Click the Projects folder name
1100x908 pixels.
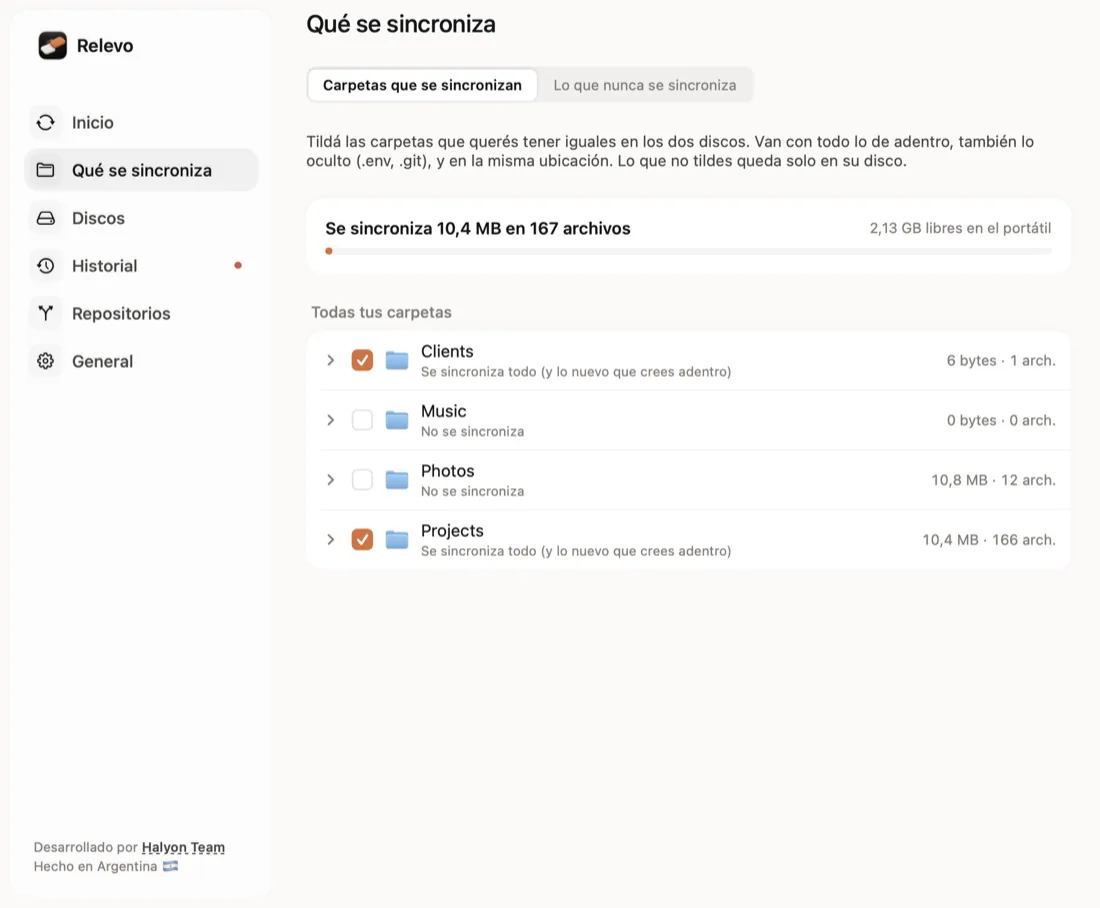point(452,530)
